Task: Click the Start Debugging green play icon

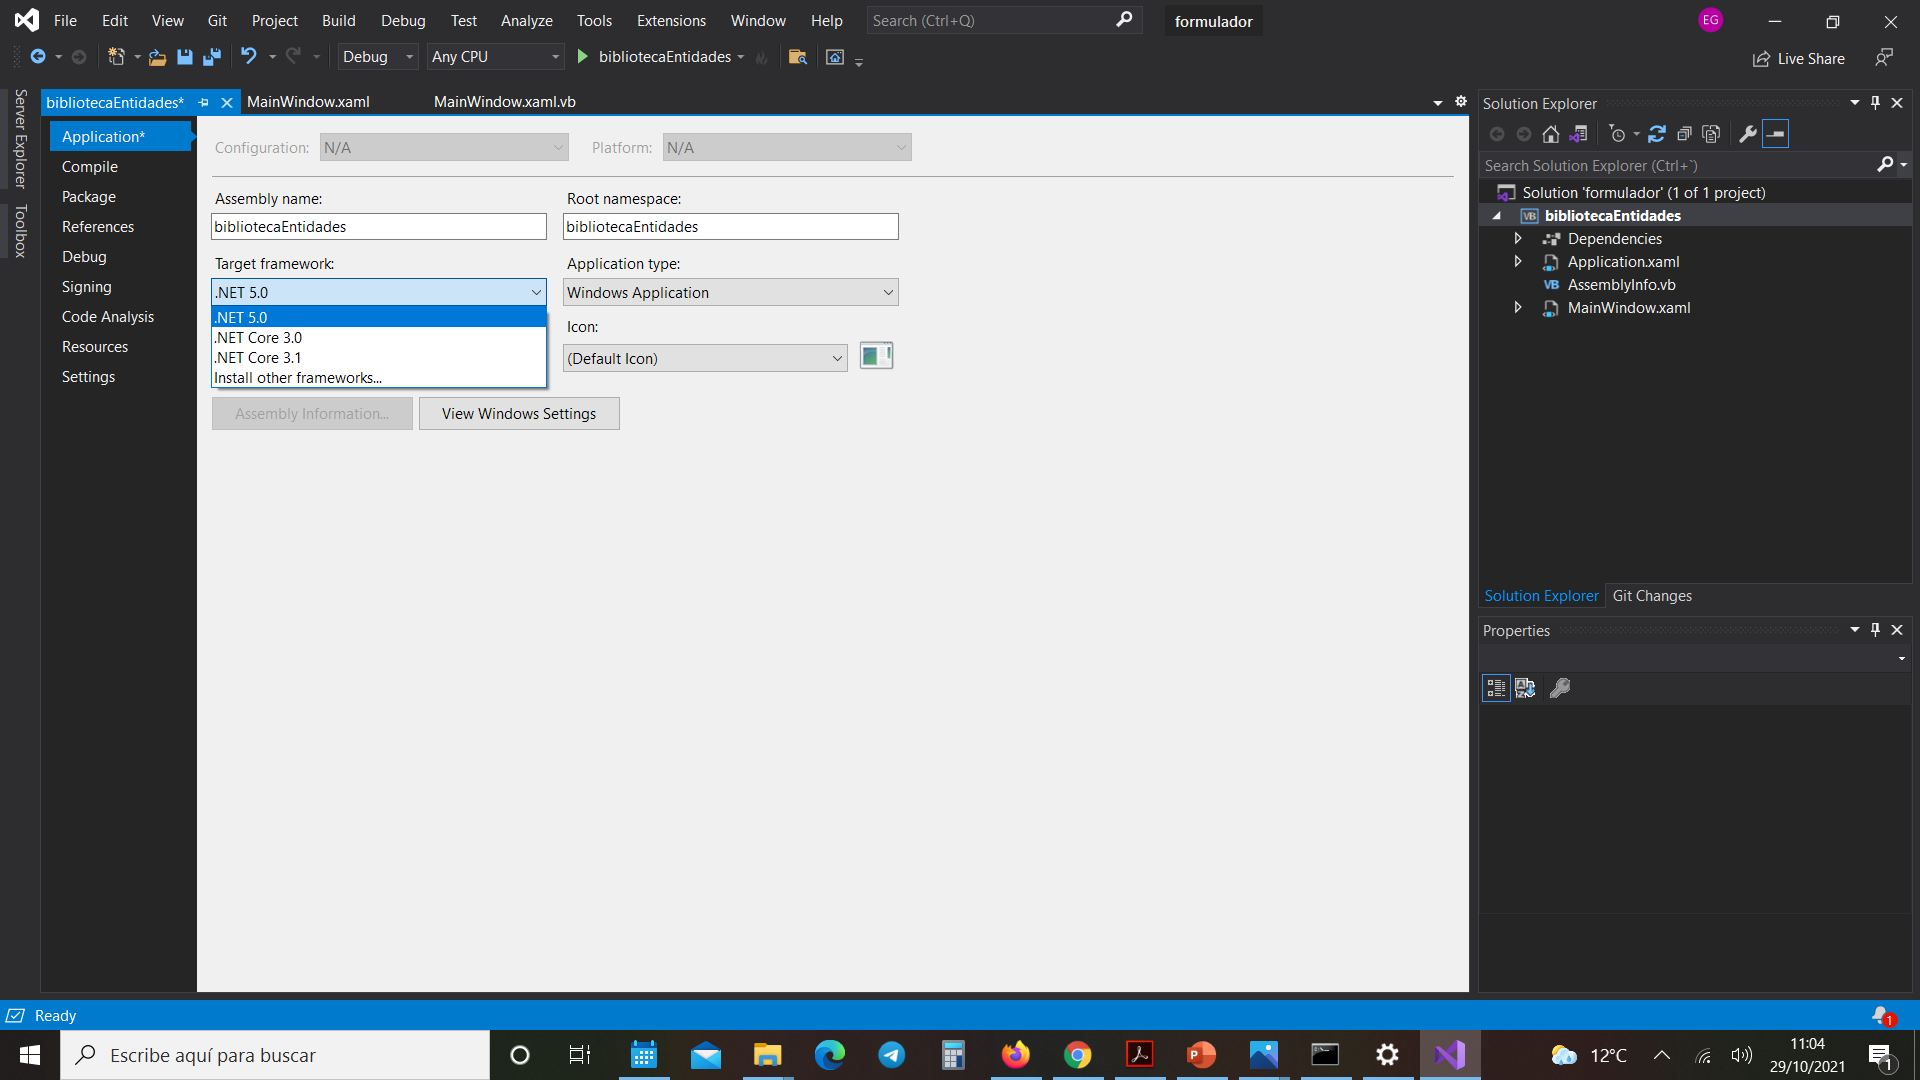Action: click(x=584, y=57)
